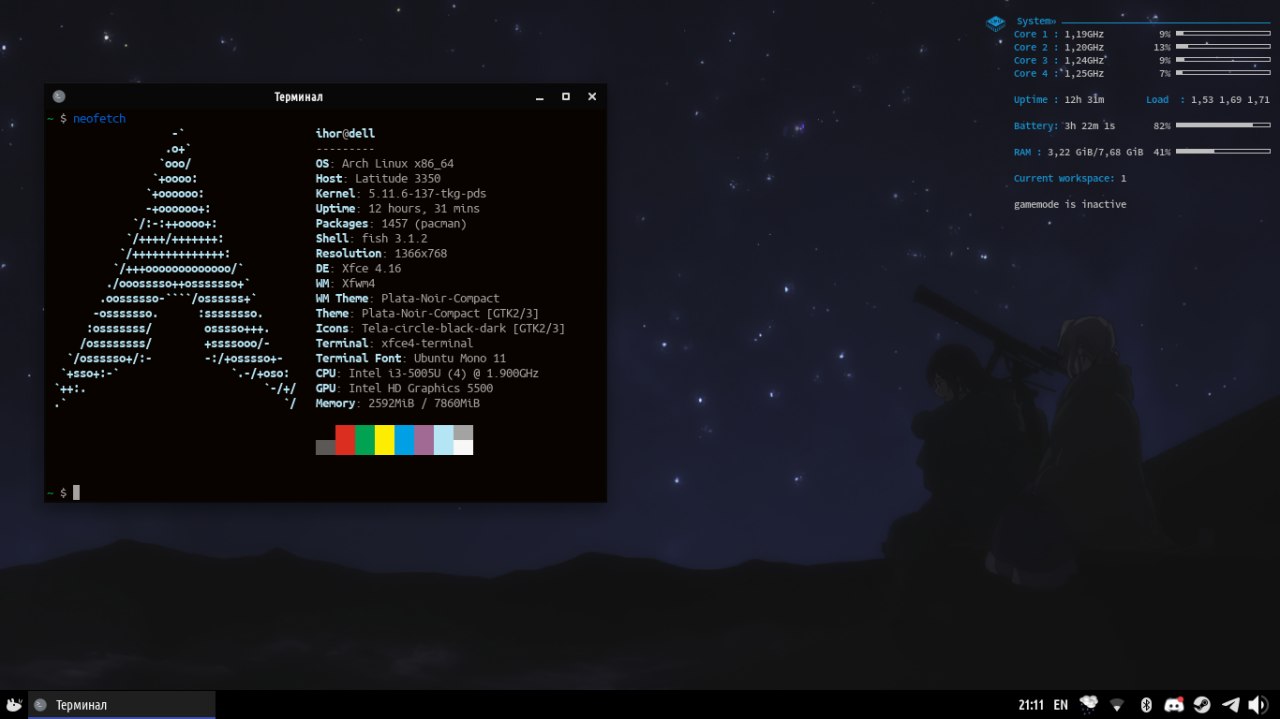Screen dimensions: 1280x719
Task: Open the 21:11 panel clock
Action: (1031, 705)
